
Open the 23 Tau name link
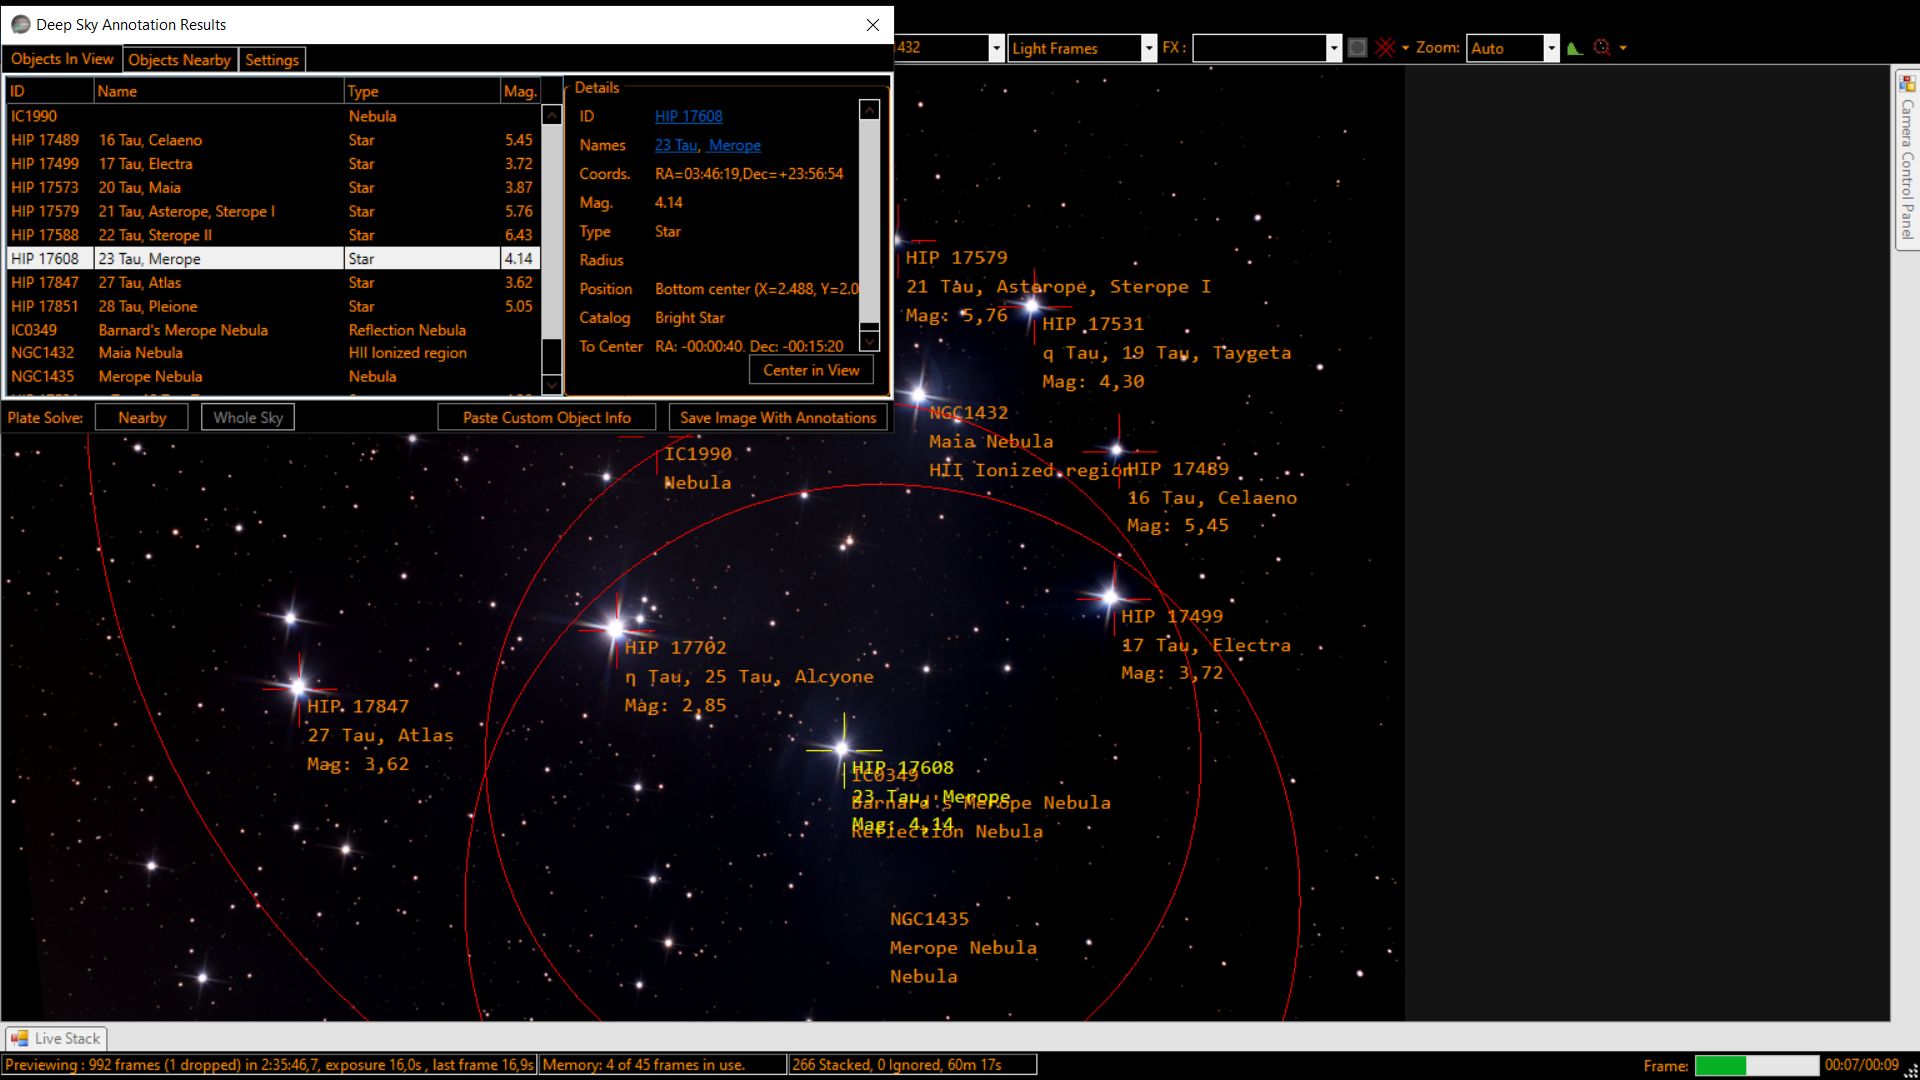click(676, 145)
